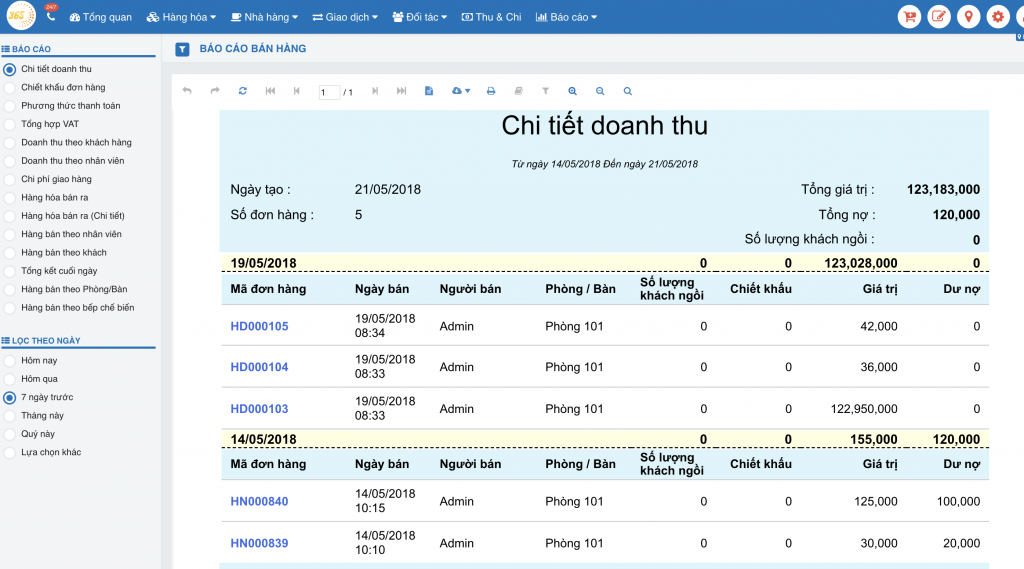Print the report
This screenshot has height=569, width=1024.
click(x=491, y=91)
